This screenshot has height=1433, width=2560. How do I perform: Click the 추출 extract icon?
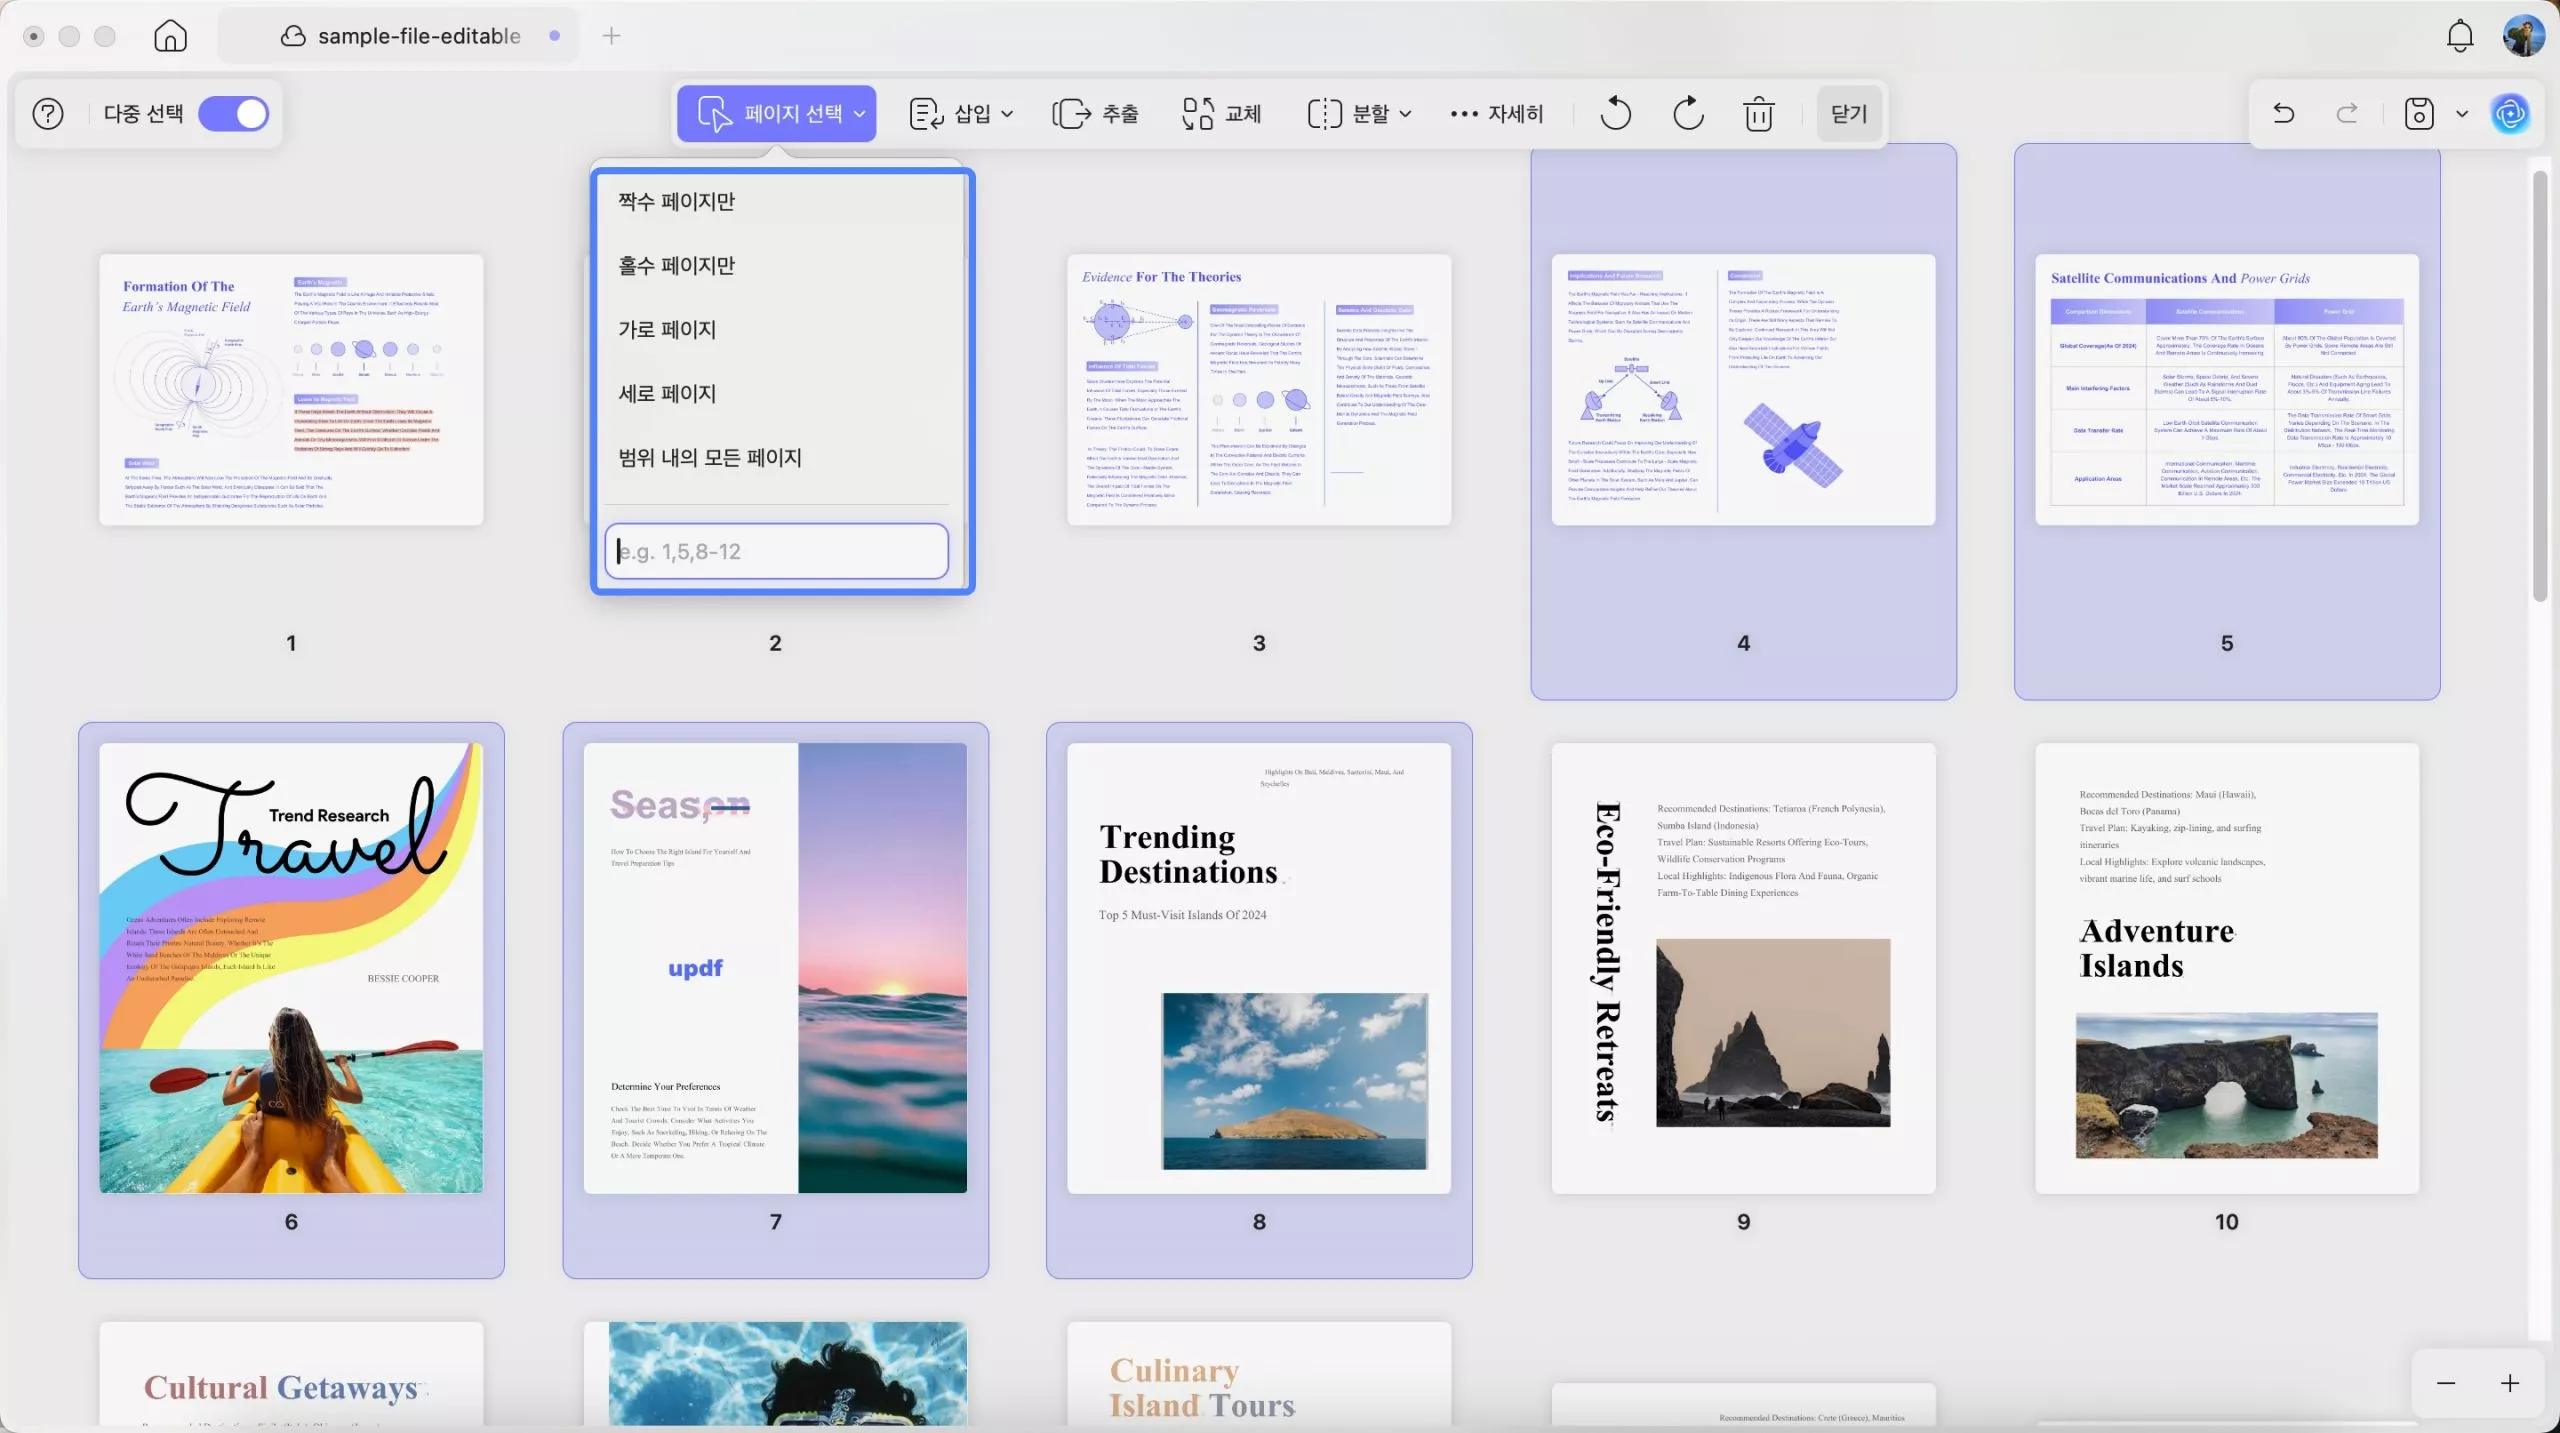point(1071,114)
